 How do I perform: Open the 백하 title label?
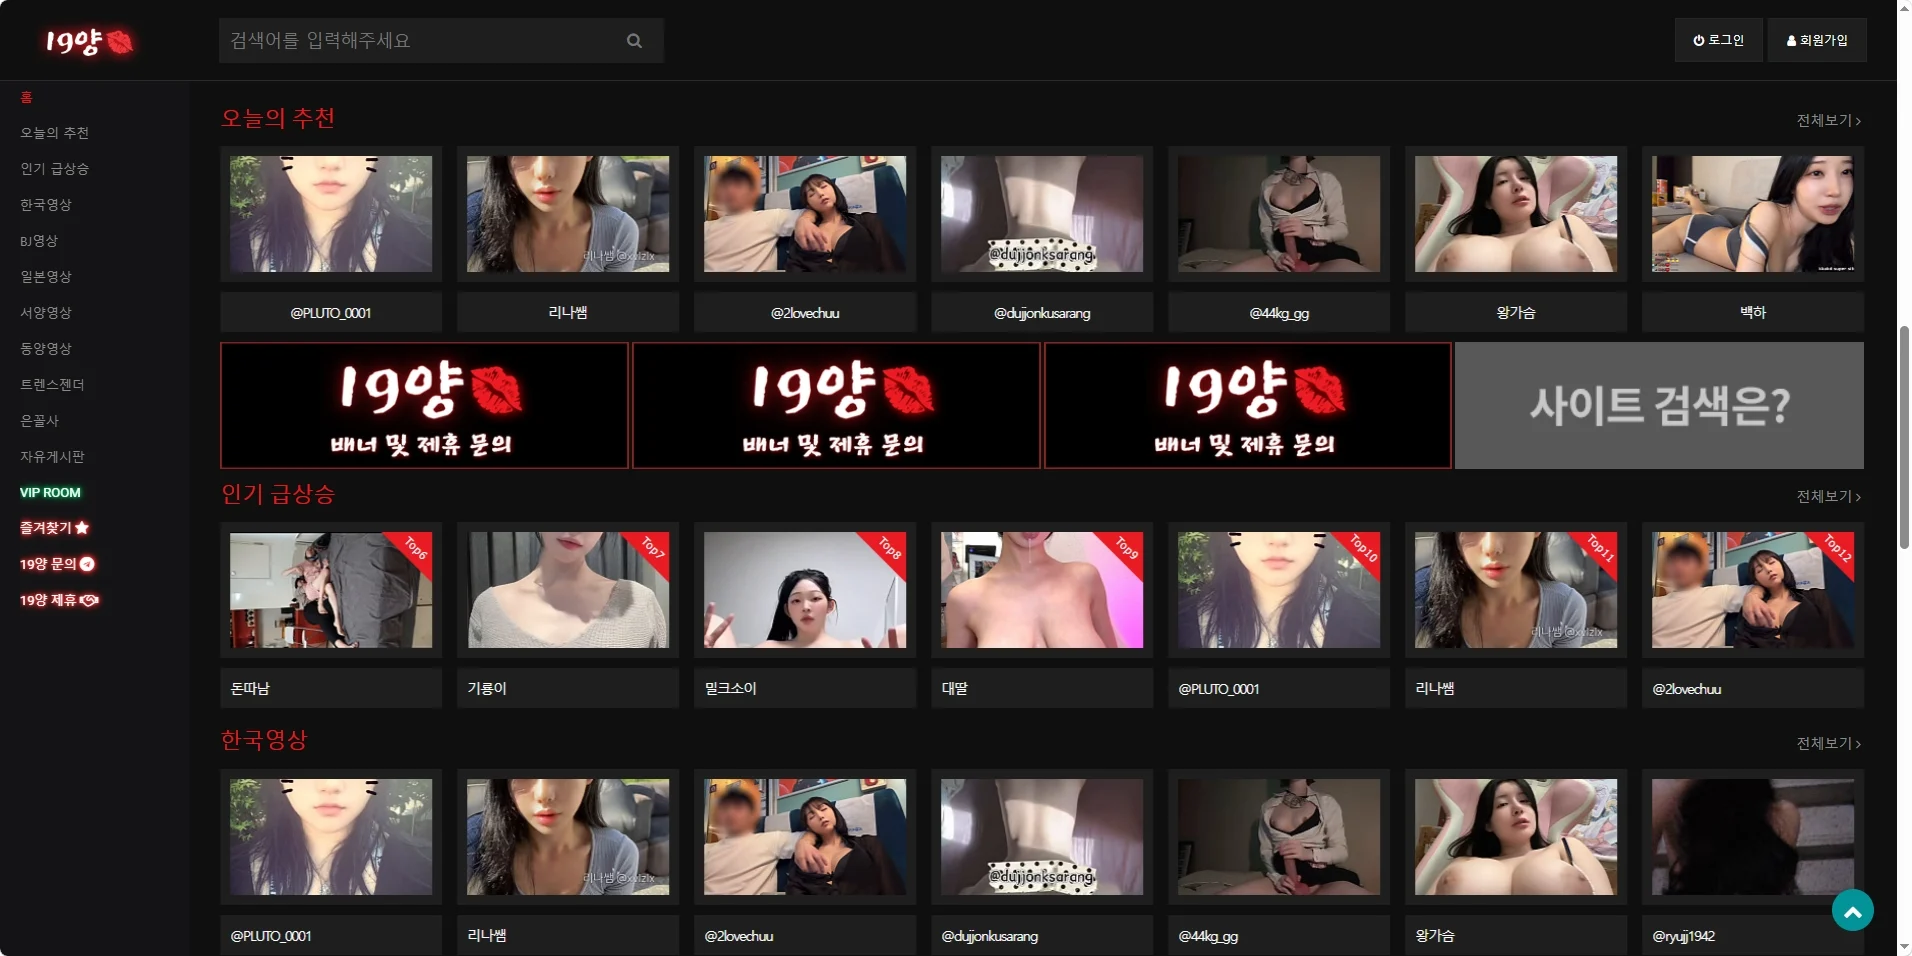(x=1752, y=313)
